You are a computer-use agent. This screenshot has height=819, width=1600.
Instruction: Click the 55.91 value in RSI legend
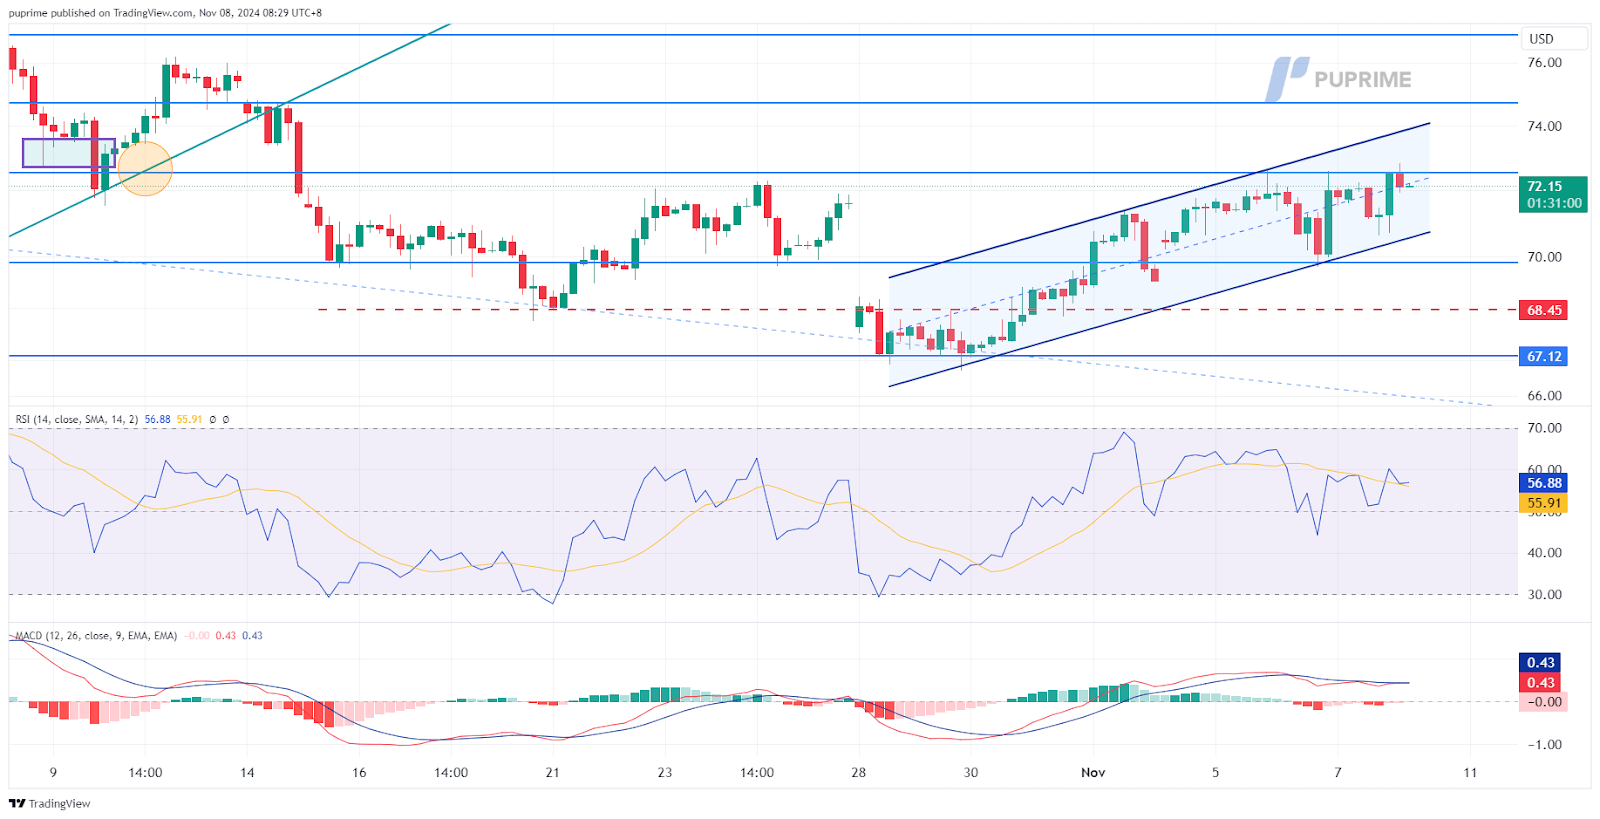click(x=190, y=420)
